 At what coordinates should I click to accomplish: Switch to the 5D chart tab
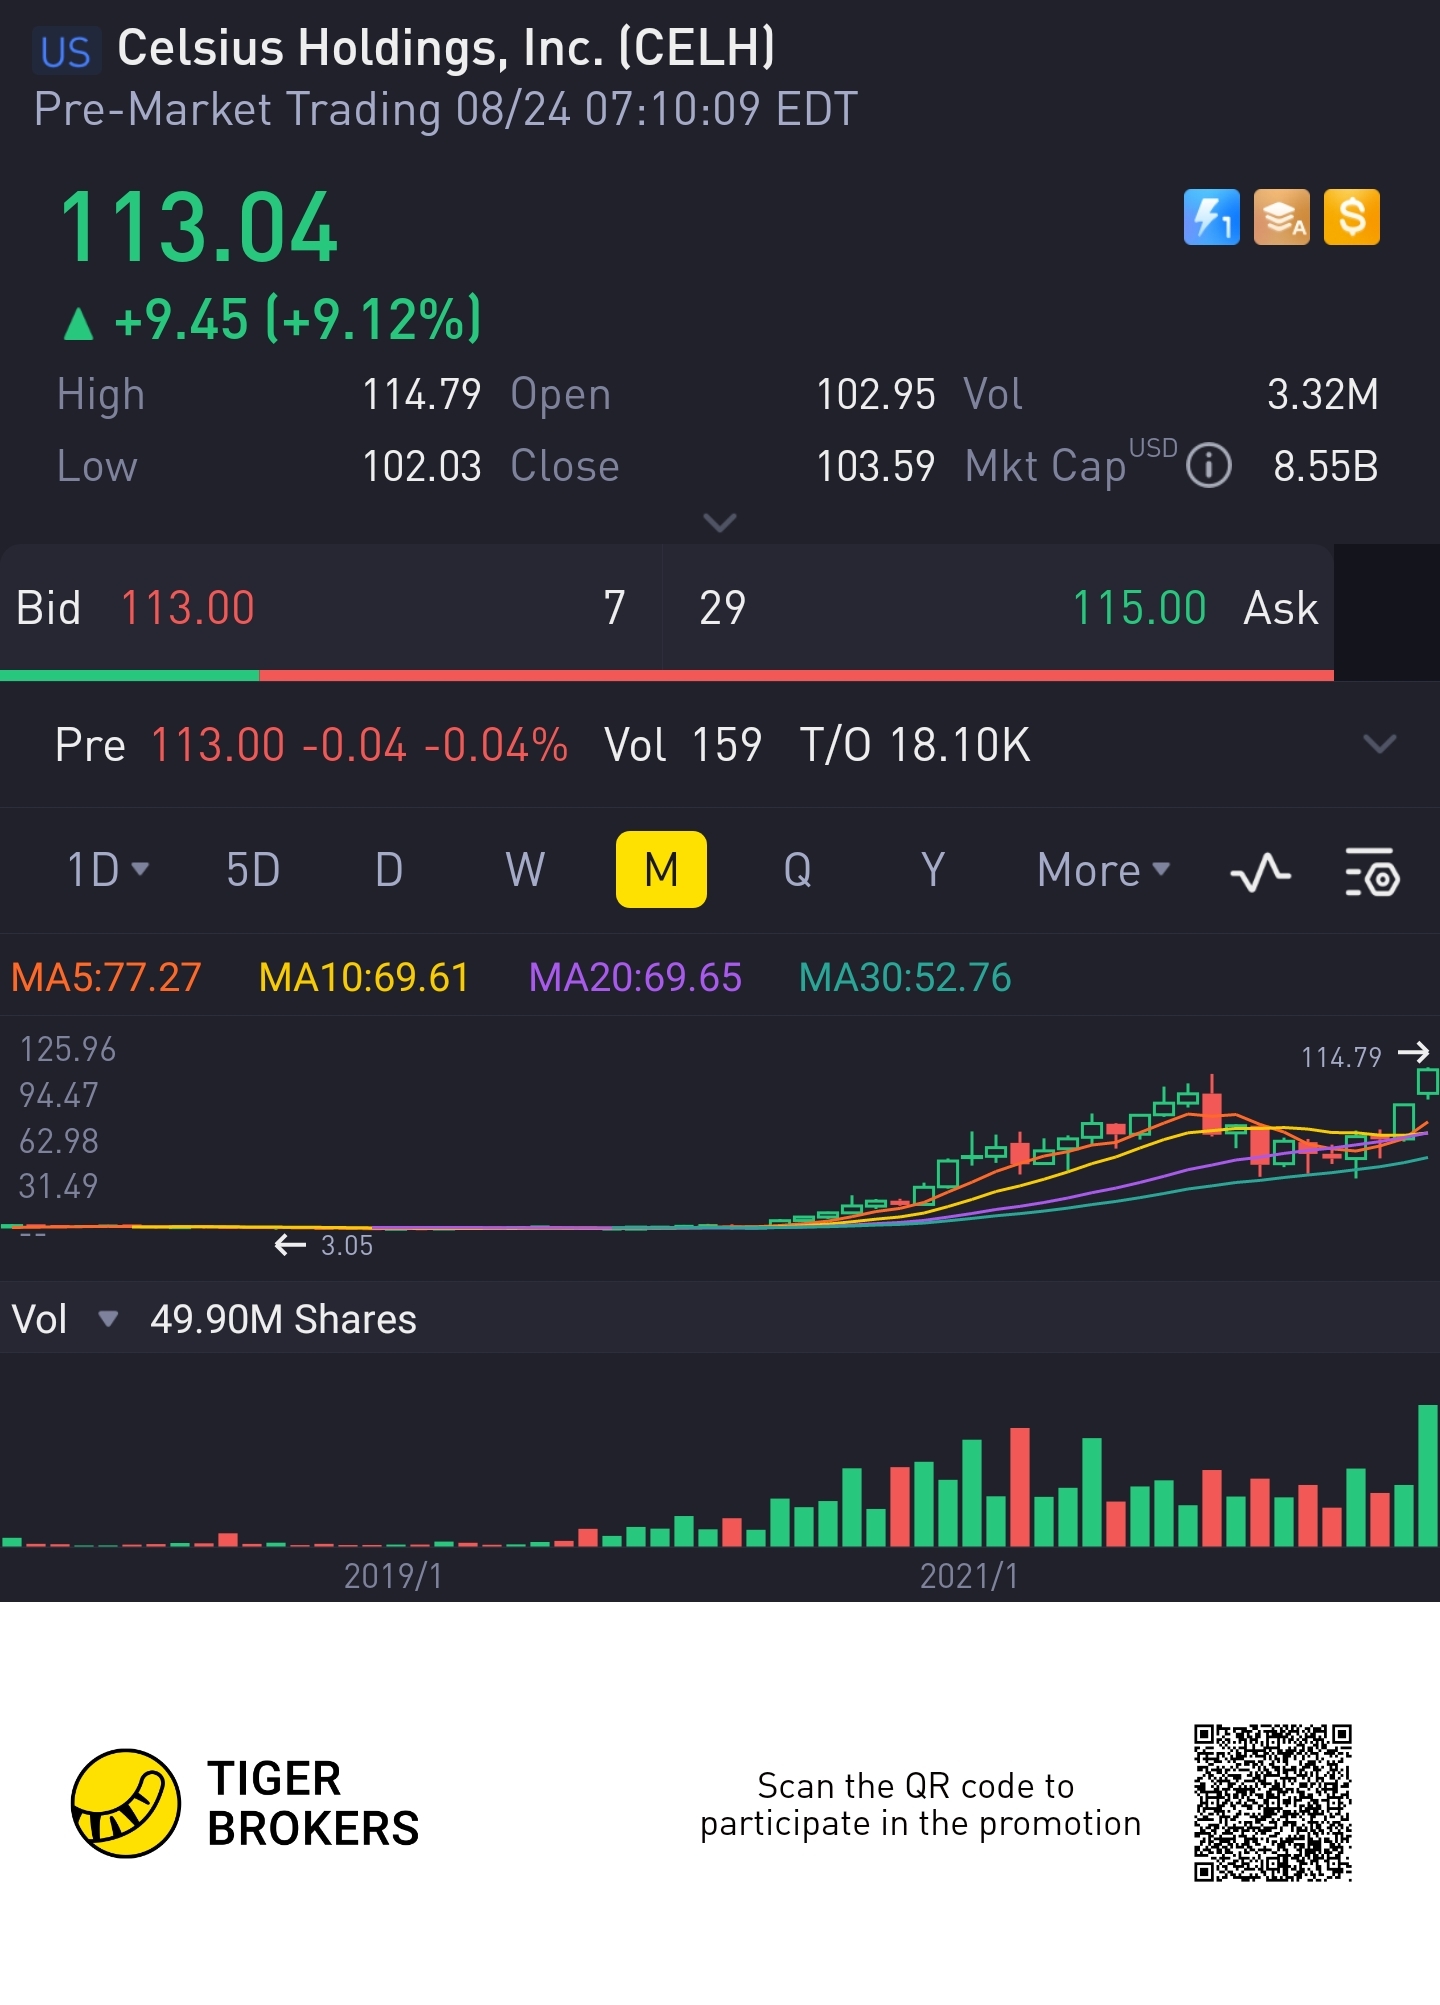[x=253, y=870]
